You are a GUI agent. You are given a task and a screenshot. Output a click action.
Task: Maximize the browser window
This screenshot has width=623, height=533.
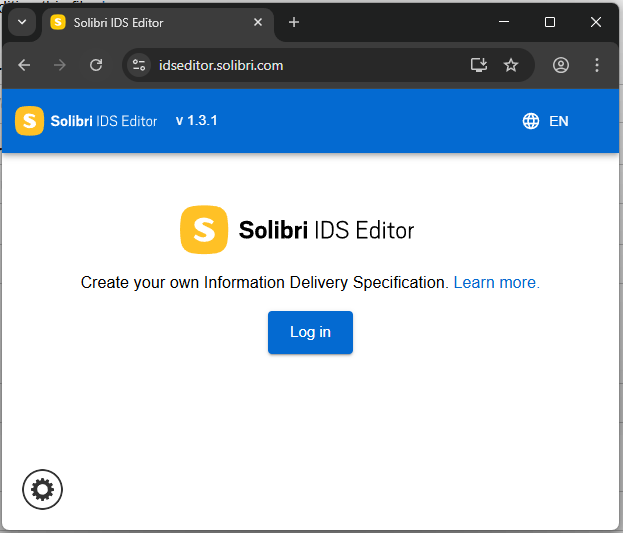(550, 22)
